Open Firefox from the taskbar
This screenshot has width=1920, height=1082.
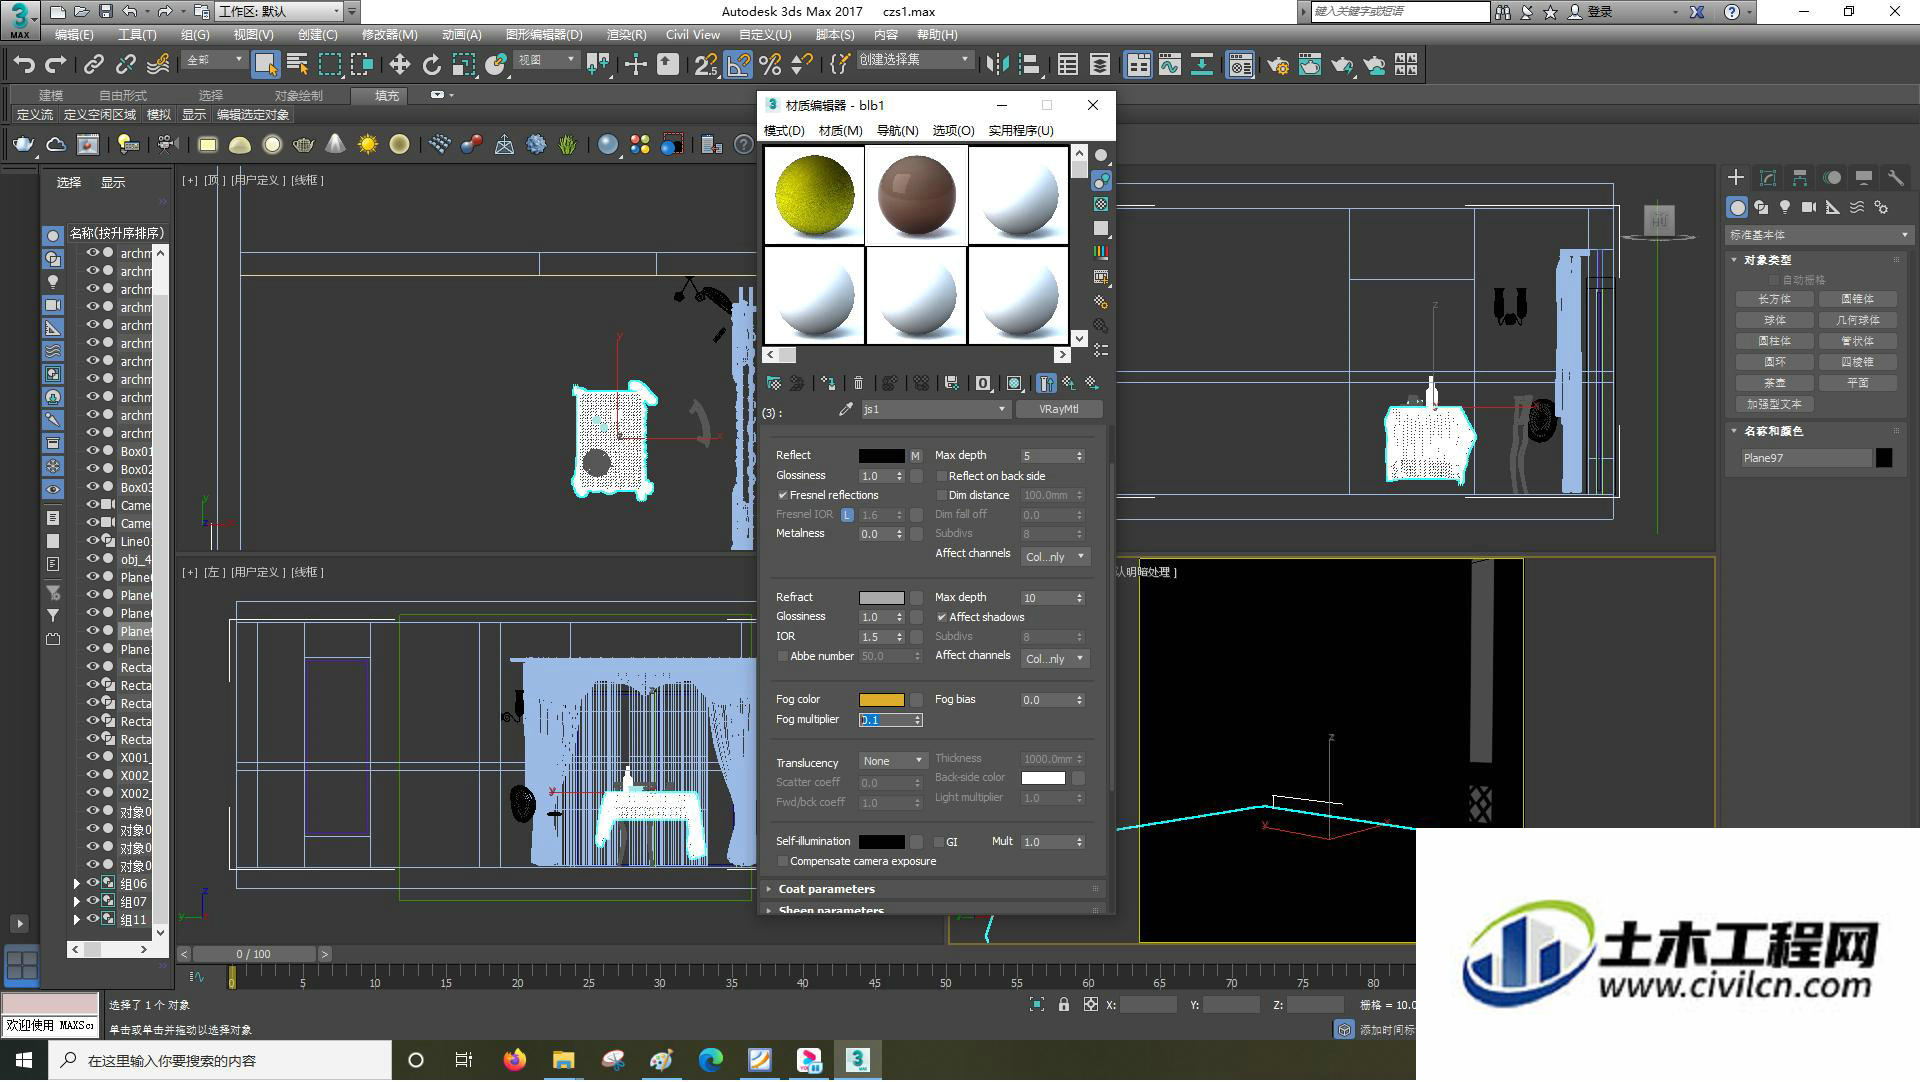[x=515, y=1060]
